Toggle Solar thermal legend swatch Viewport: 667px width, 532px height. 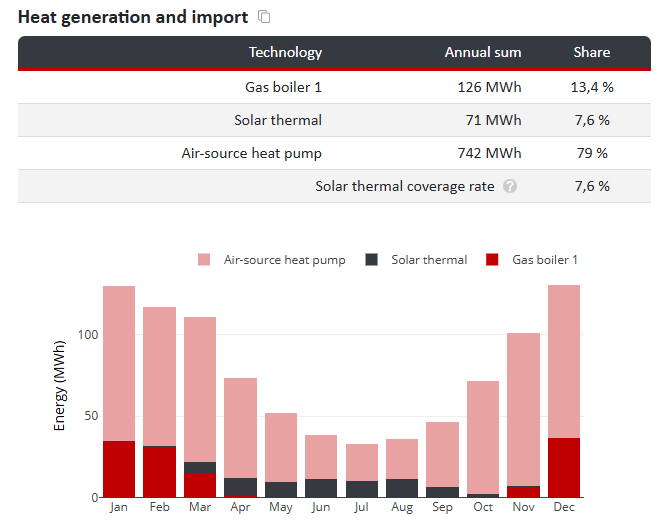click(x=371, y=259)
